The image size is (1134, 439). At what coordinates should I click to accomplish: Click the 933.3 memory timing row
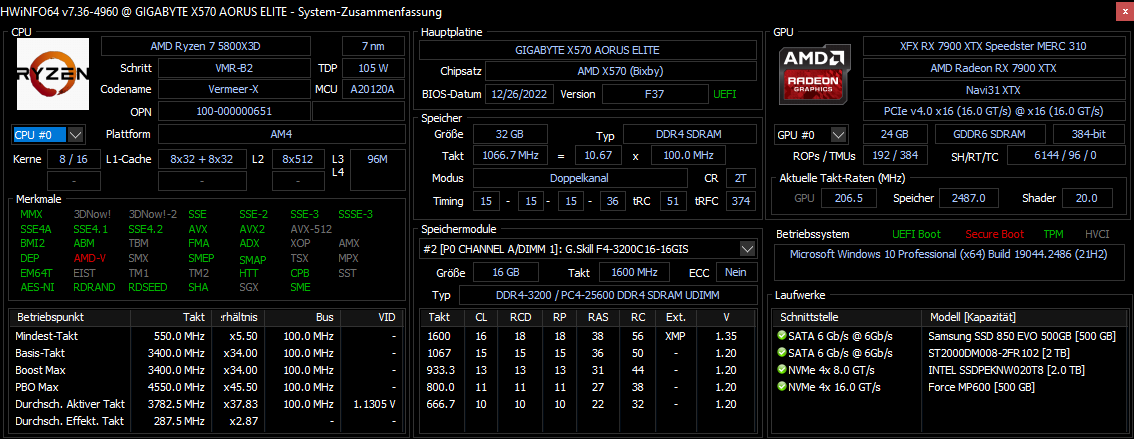tap(589, 370)
